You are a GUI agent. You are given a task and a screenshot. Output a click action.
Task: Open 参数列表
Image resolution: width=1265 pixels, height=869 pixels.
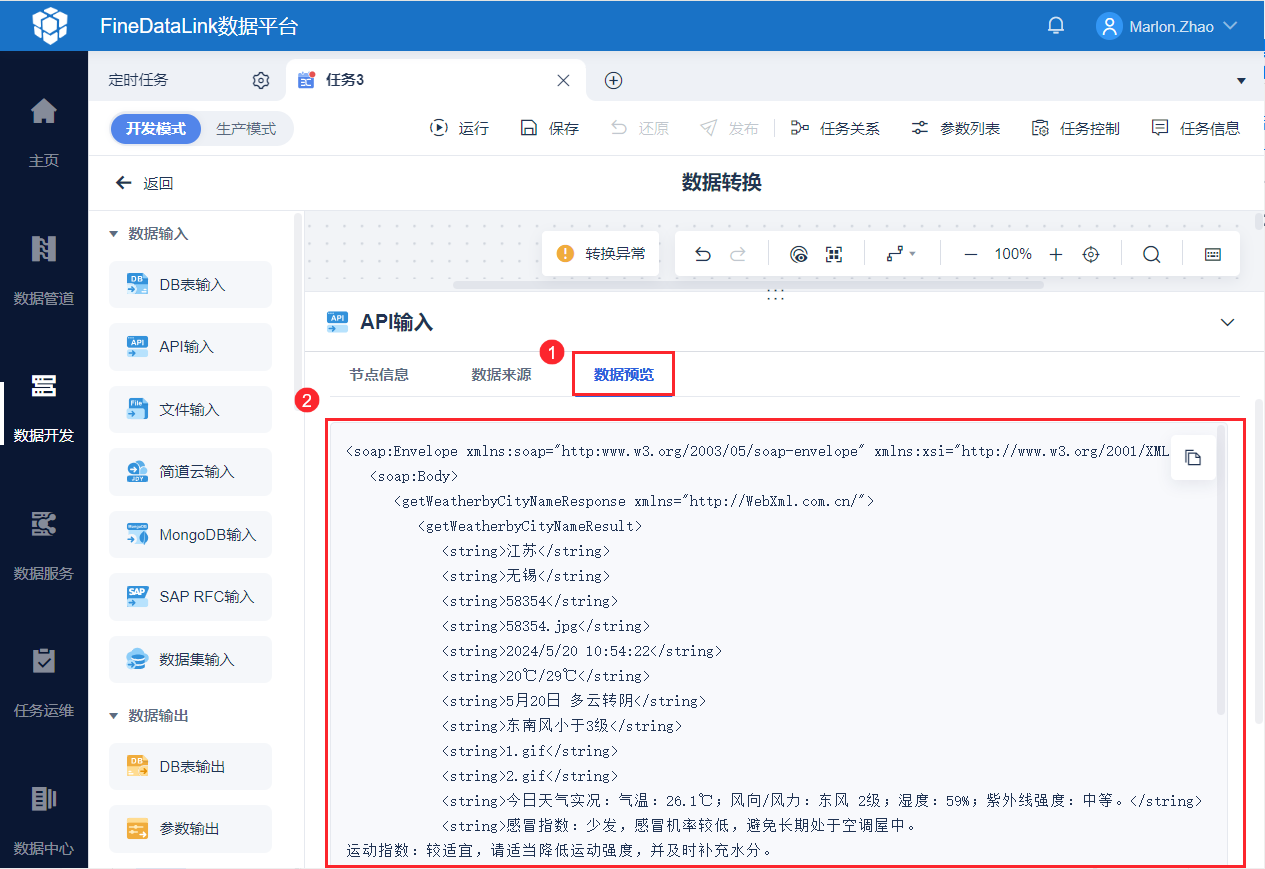[955, 128]
